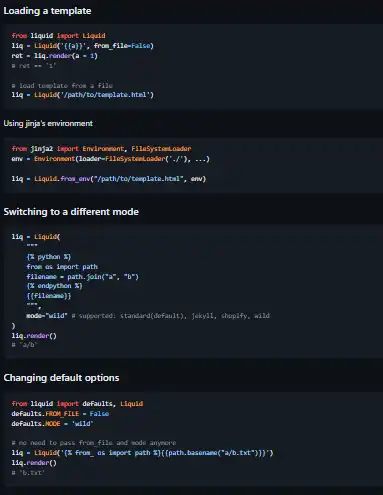Viewport: 383px width, 495px height.
Task: Click the 'mode="wild"' argument
Action: (47, 316)
